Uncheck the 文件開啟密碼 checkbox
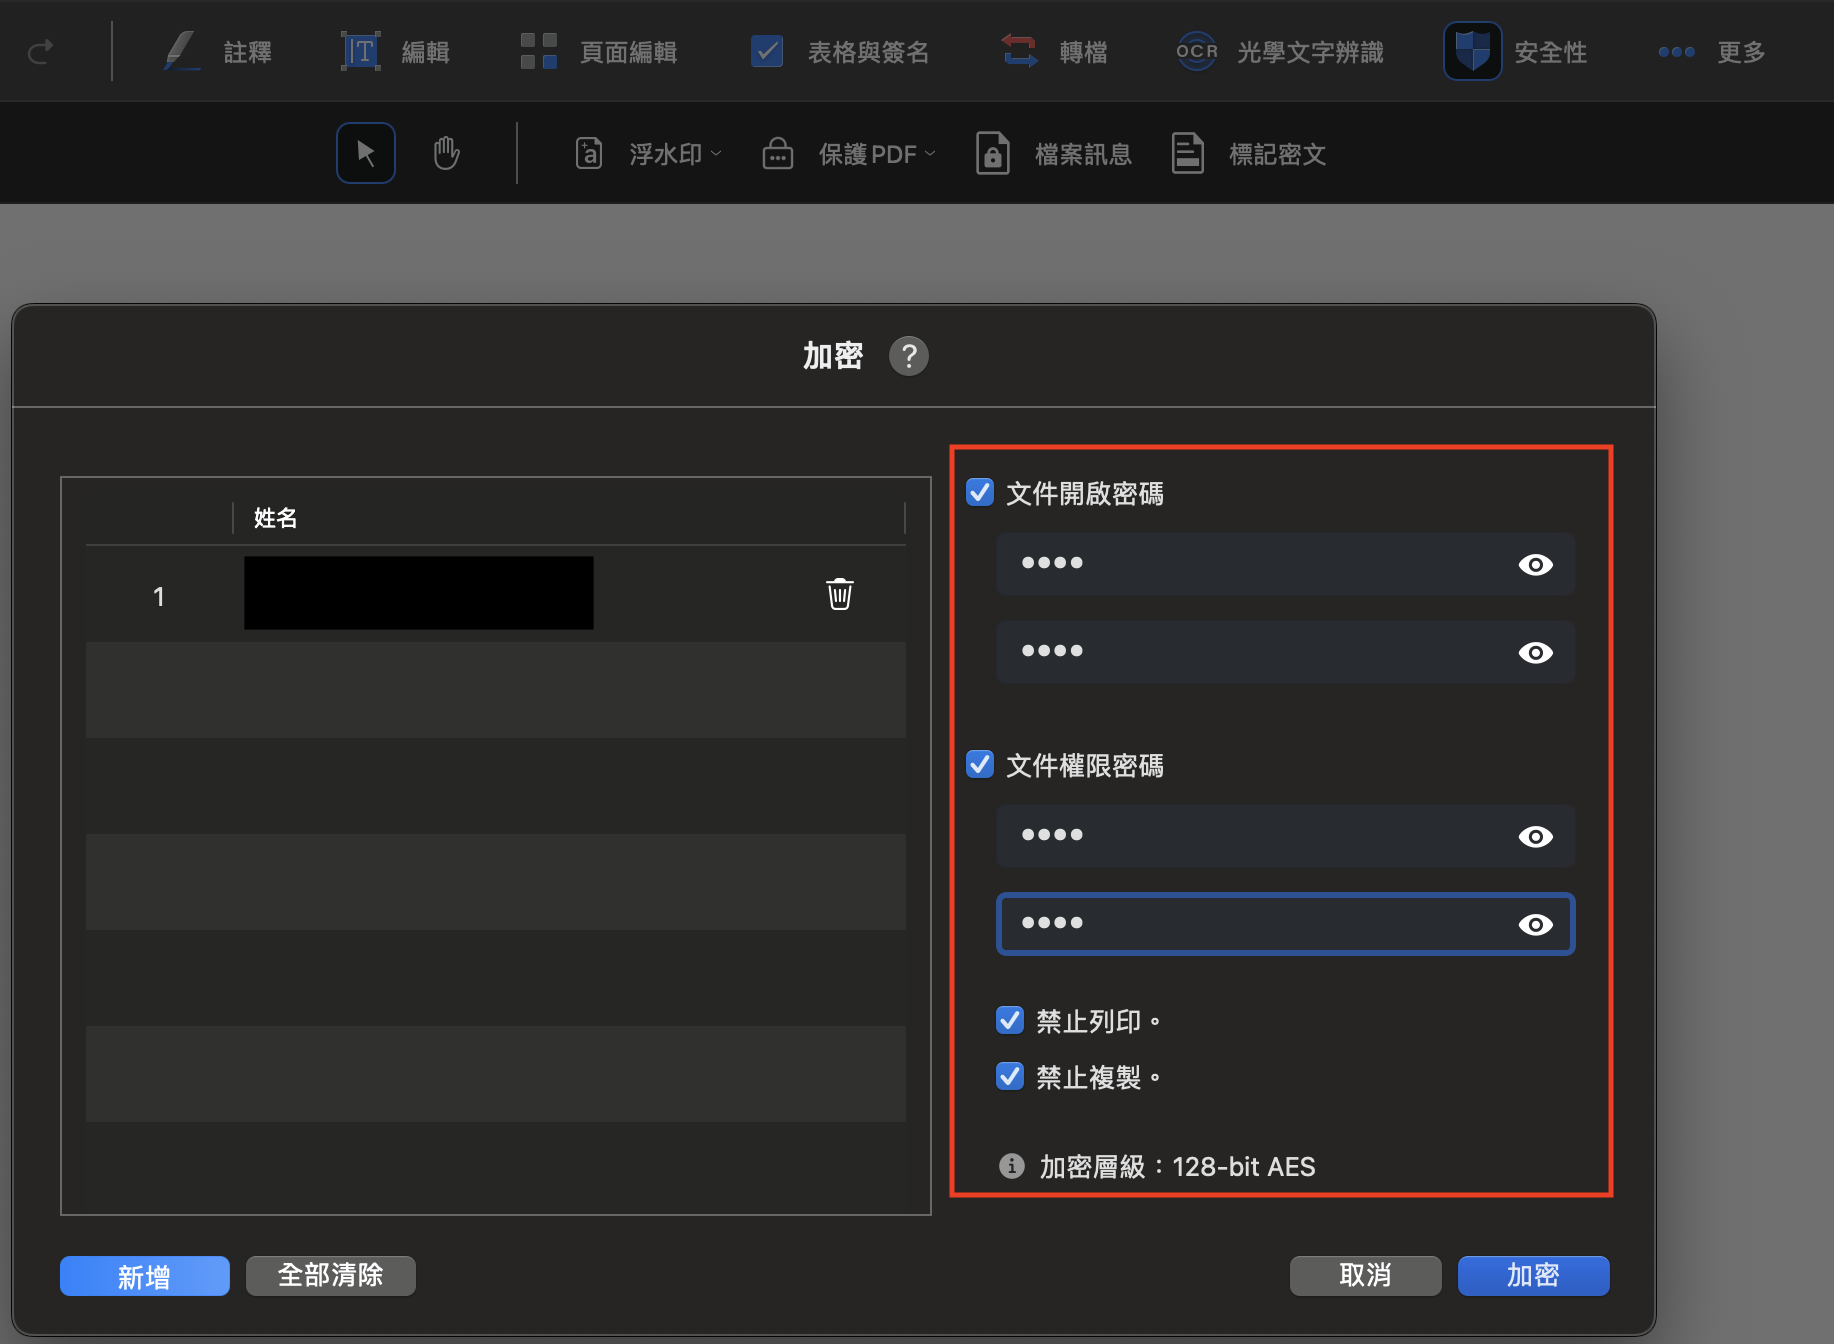 pos(980,492)
